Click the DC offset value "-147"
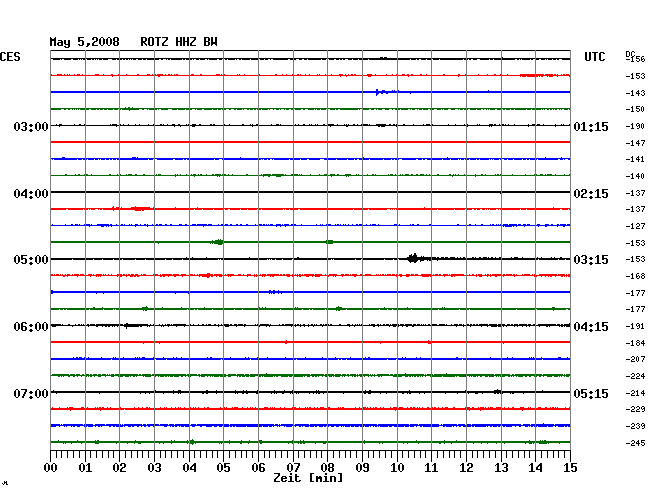The width and height of the screenshot is (650, 494). [x=635, y=143]
